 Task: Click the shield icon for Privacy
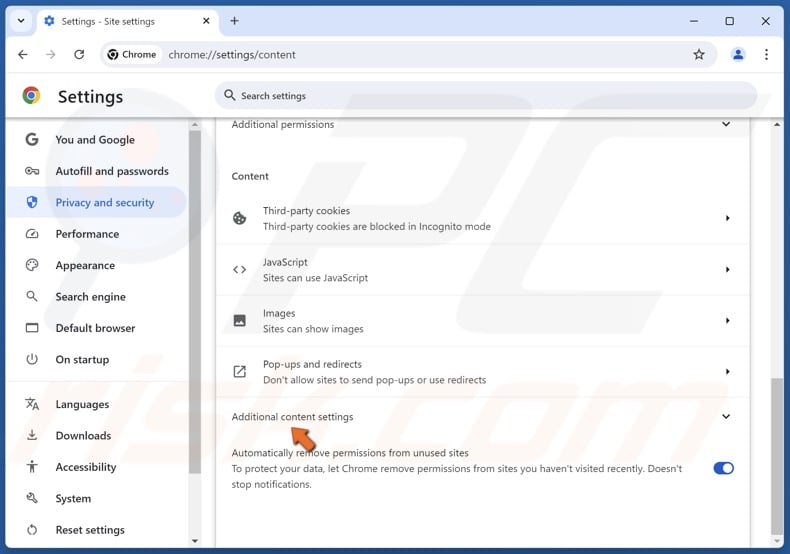click(32, 202)
